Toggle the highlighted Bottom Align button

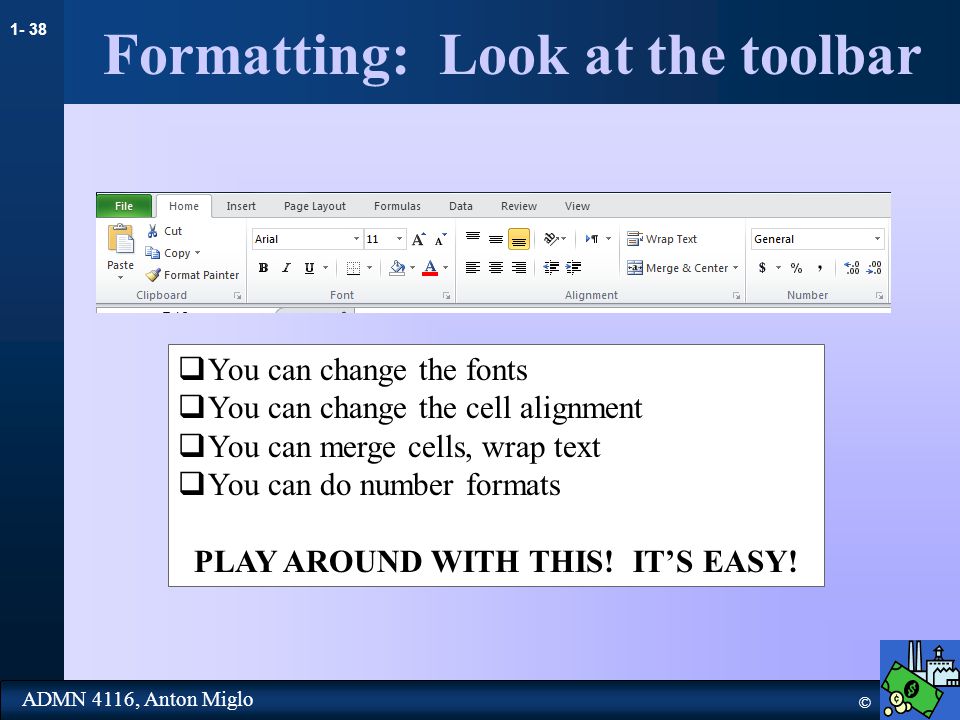(x=519, y=239)
